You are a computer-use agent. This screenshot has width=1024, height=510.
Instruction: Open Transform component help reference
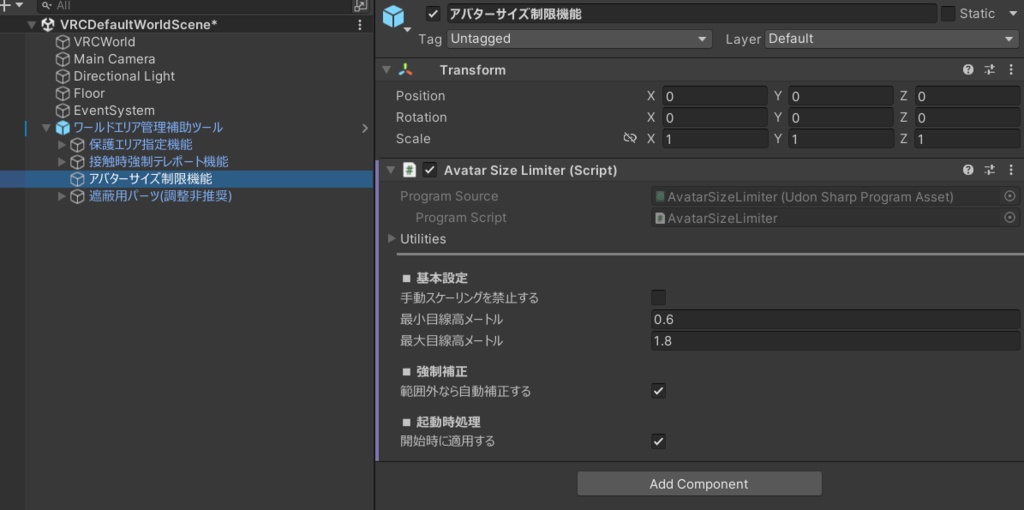coord(968,70)
